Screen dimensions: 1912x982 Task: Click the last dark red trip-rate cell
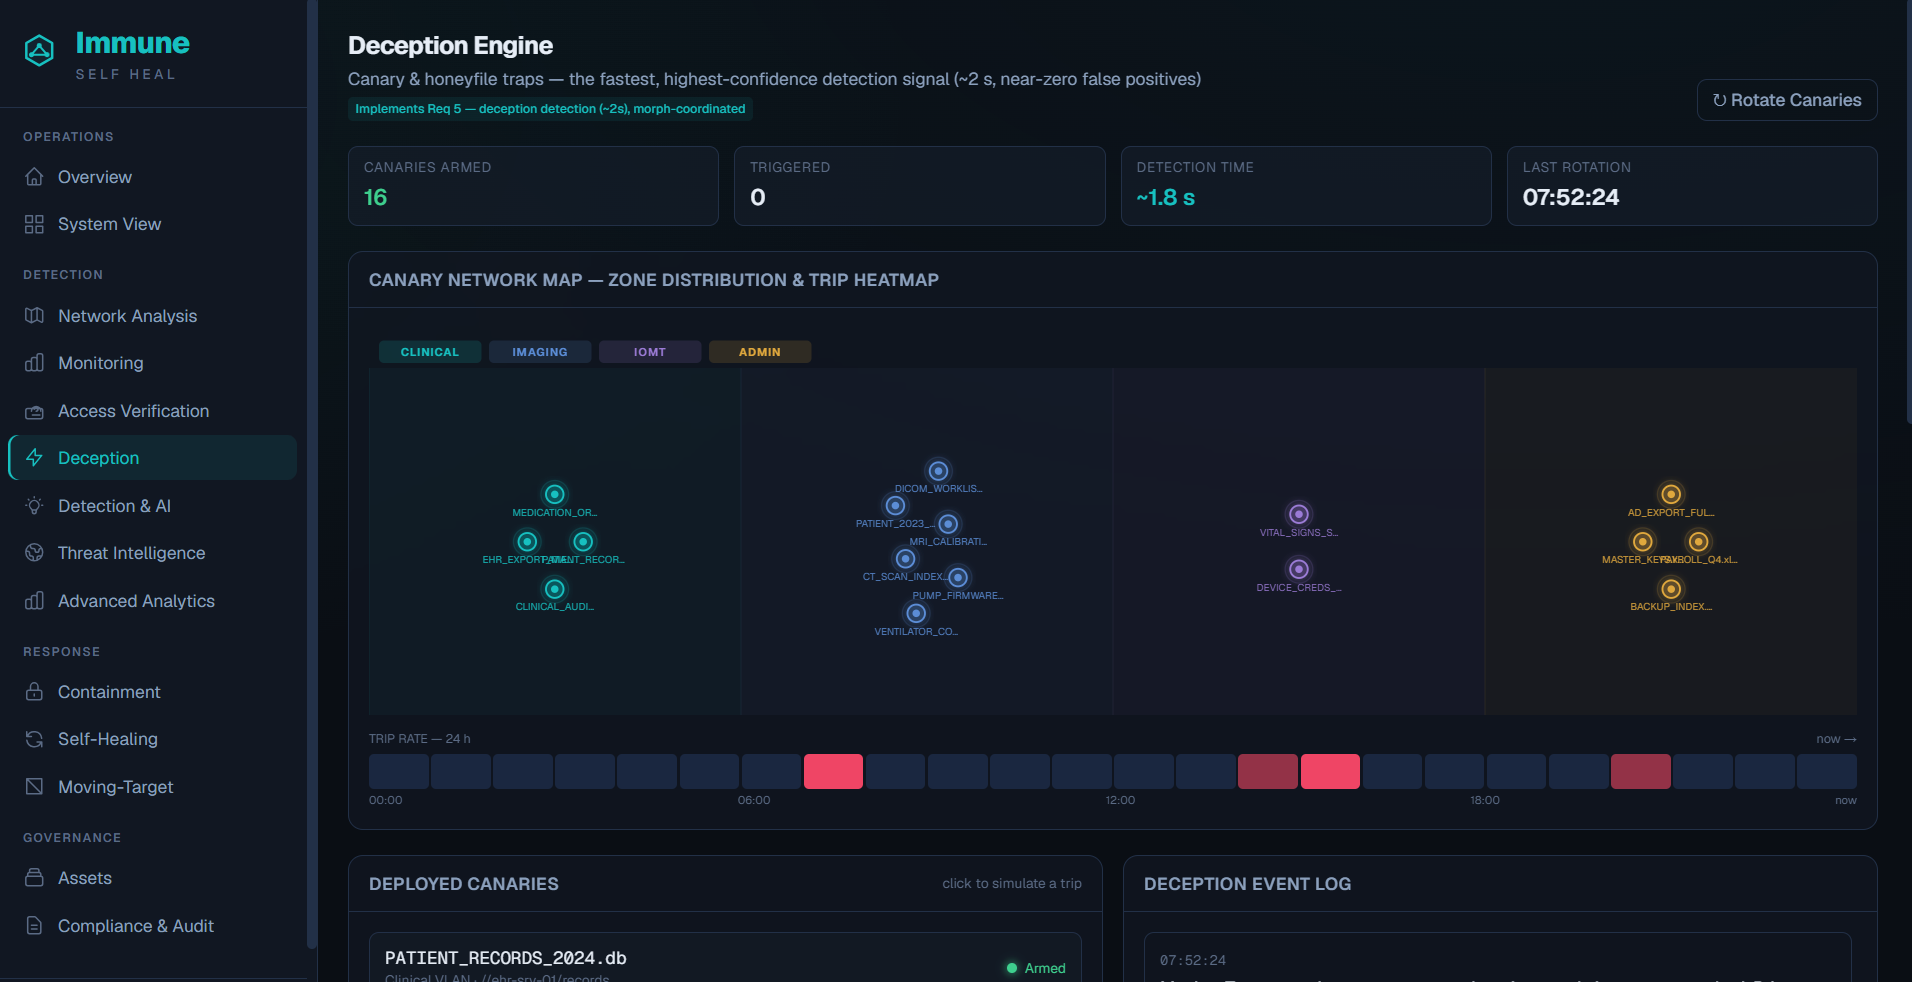click(x=1640, y=772)
